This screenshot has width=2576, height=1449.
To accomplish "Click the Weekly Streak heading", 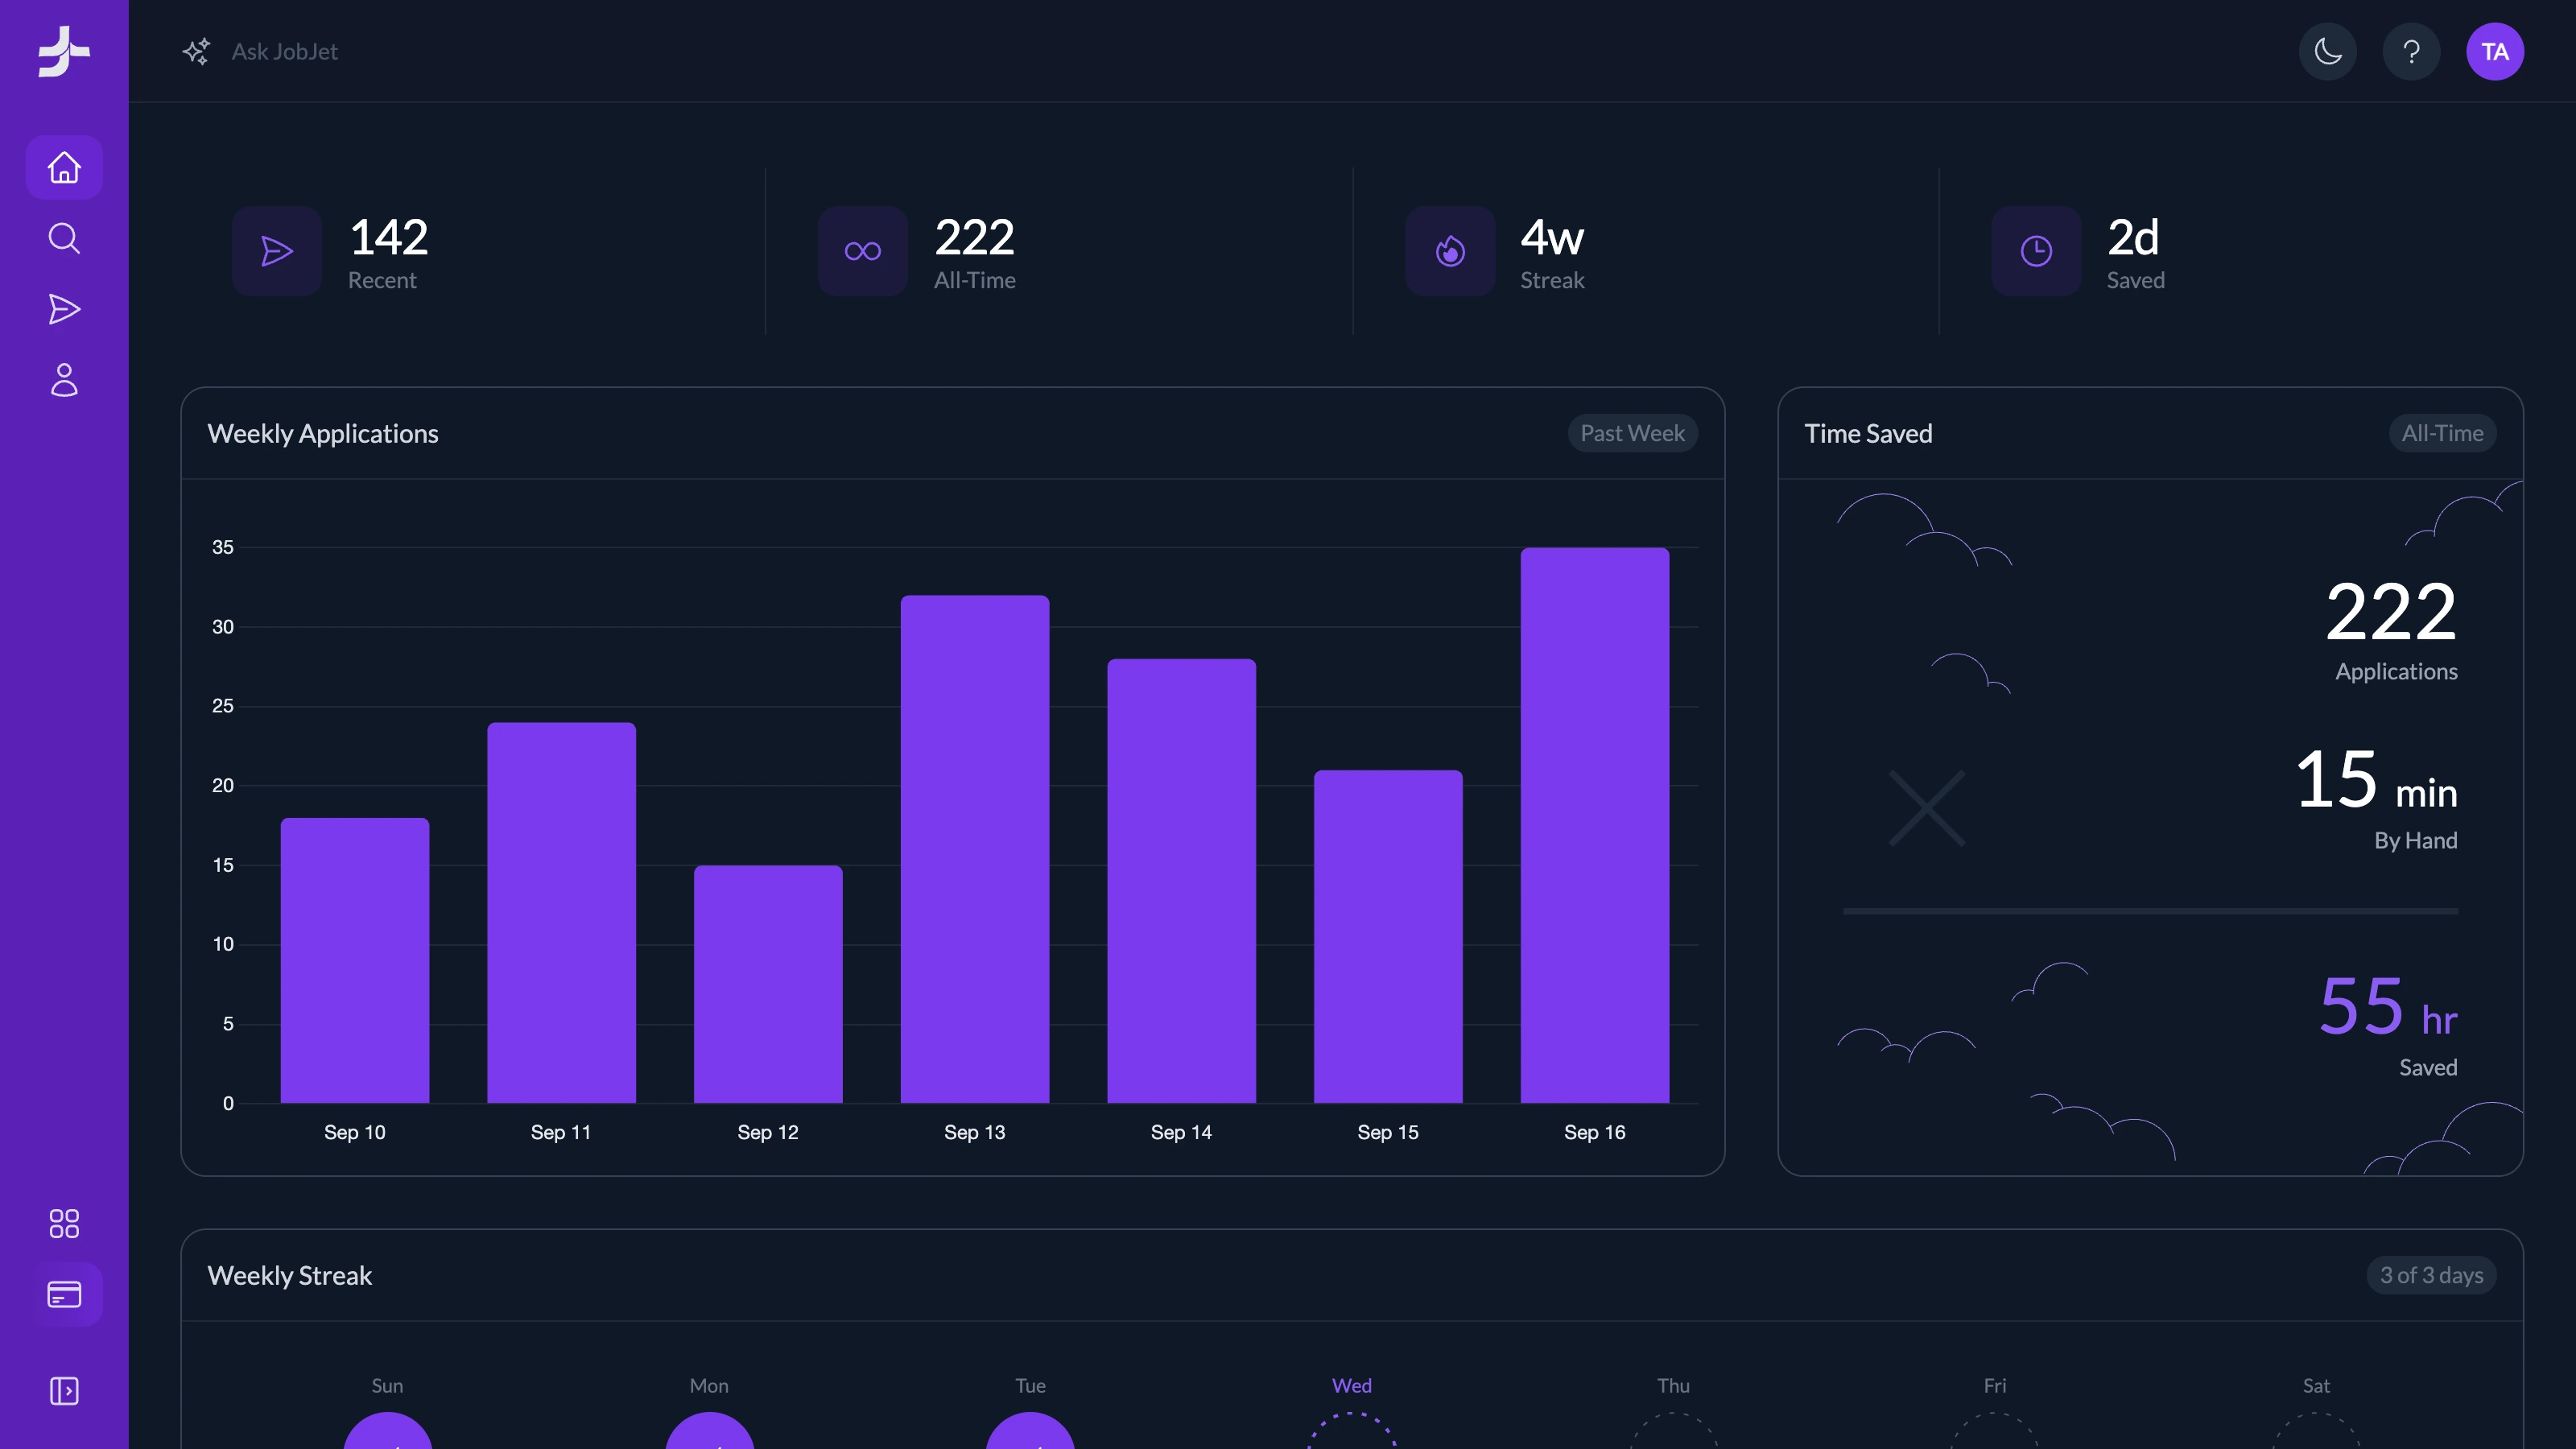I will (x=290, y=1275).
